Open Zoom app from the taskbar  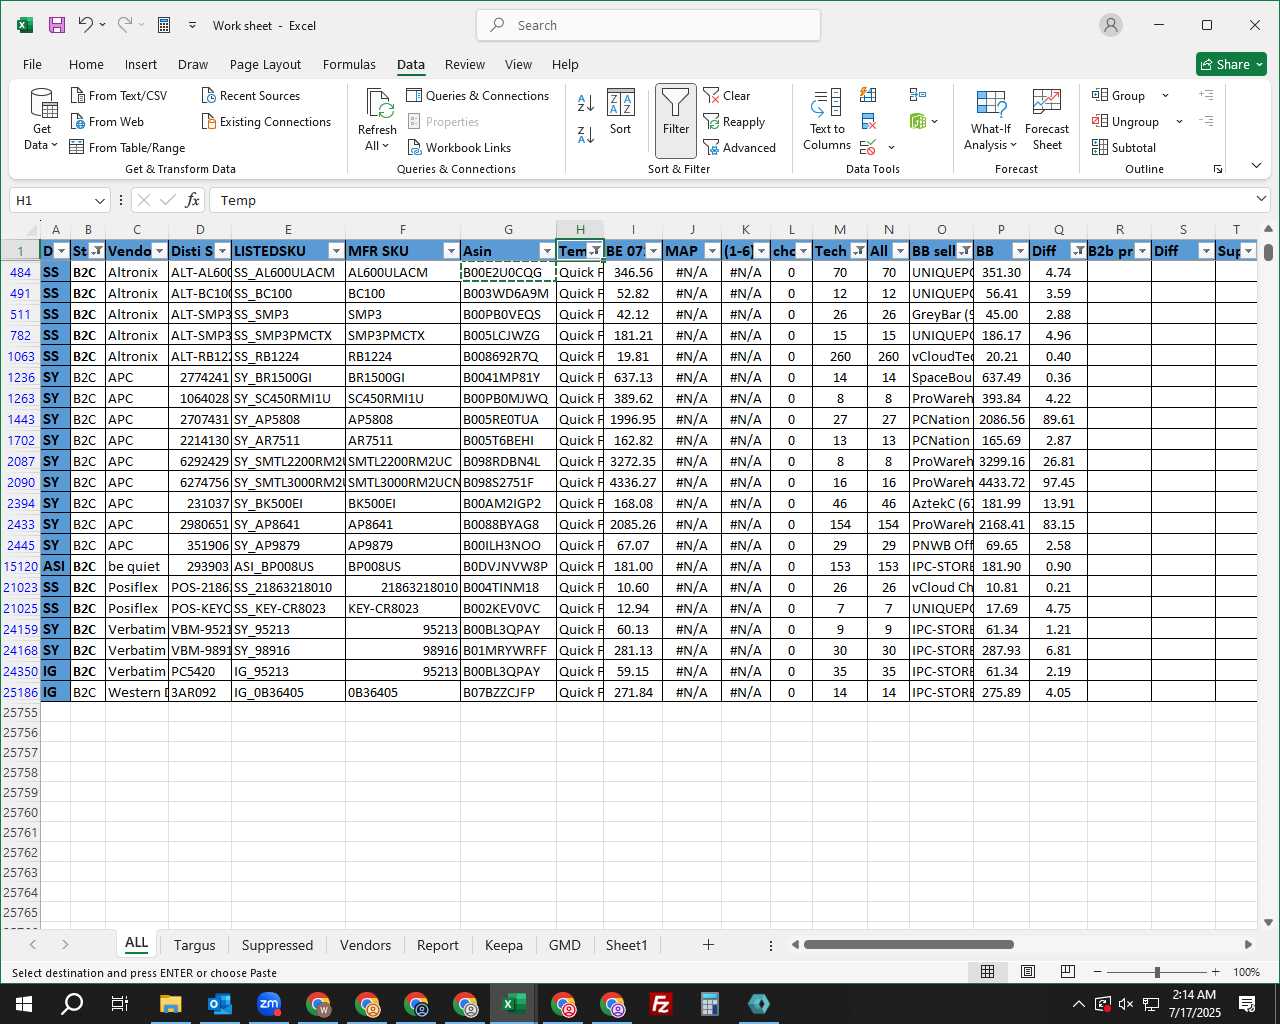click(x=269, y=1004)
